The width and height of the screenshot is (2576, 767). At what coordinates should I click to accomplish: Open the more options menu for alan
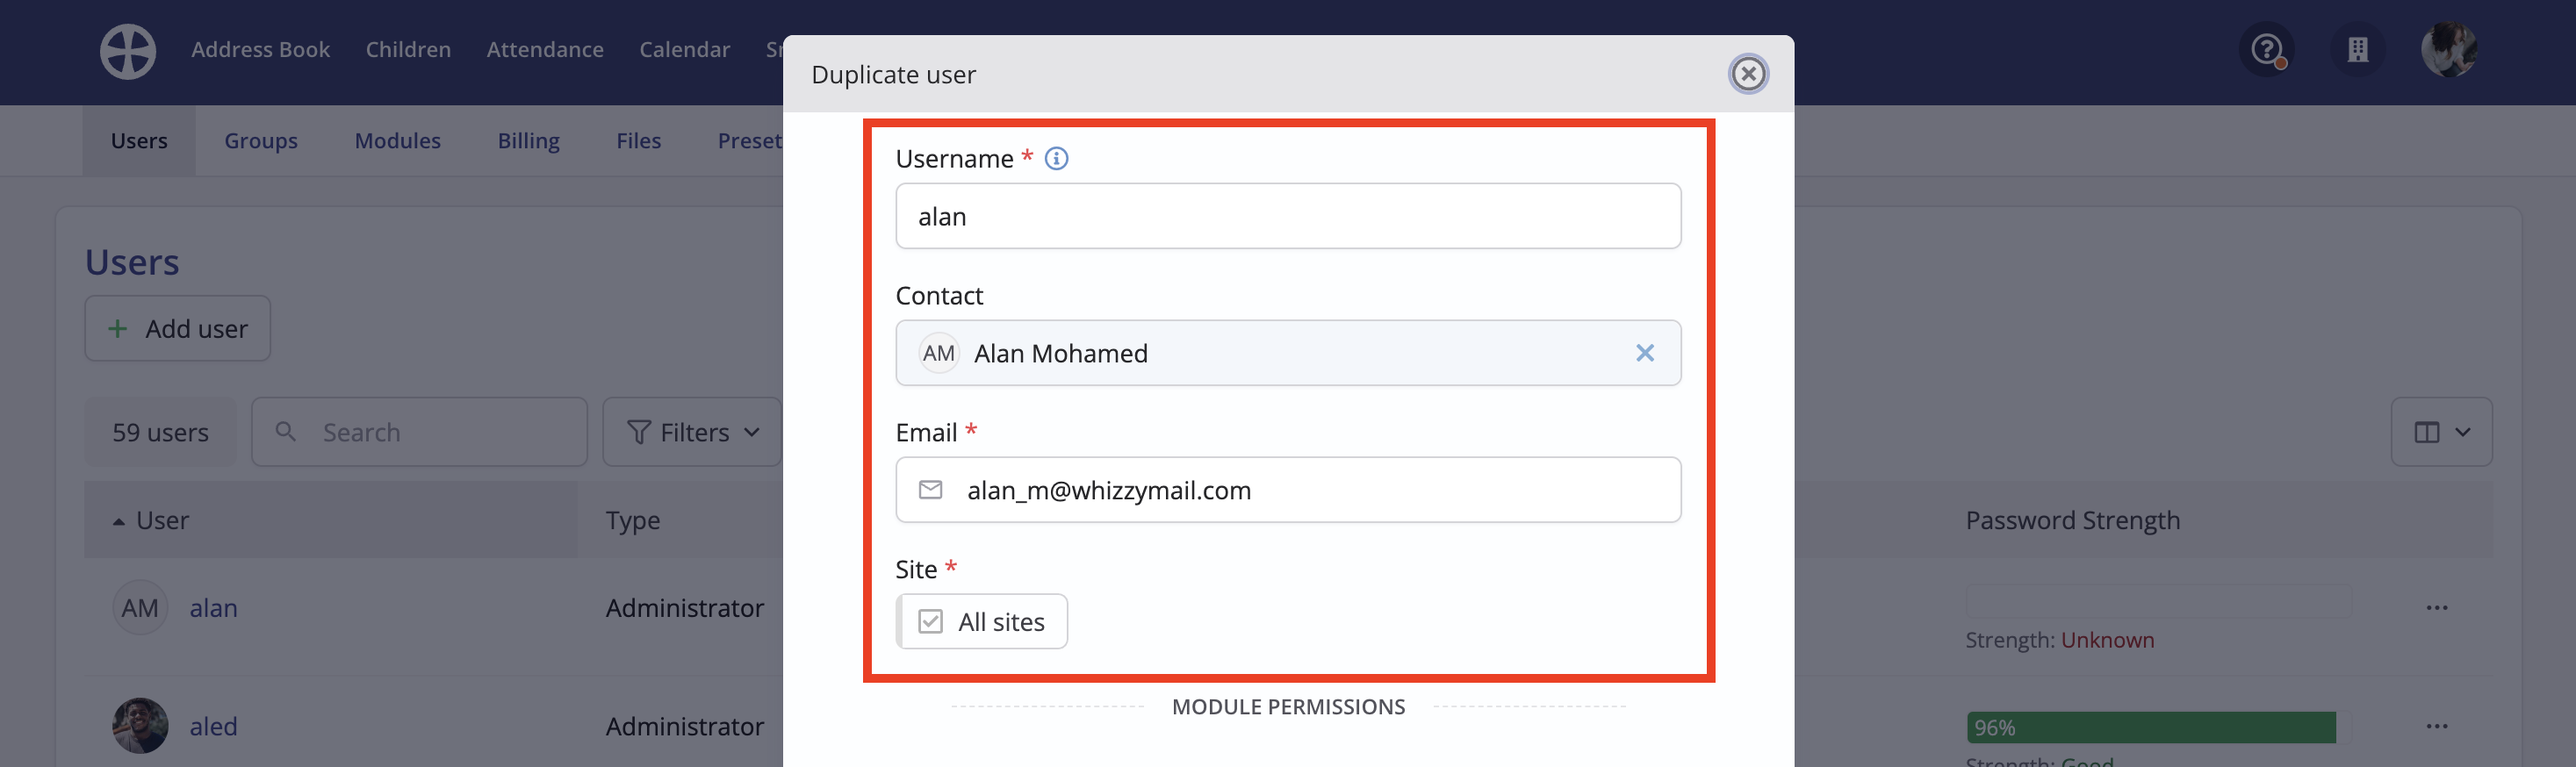pyautogui.click(x=2436, y=608)
